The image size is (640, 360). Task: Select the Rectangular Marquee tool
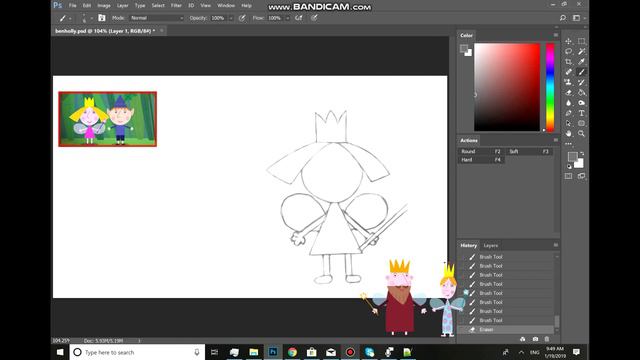(x=582, y=41)
